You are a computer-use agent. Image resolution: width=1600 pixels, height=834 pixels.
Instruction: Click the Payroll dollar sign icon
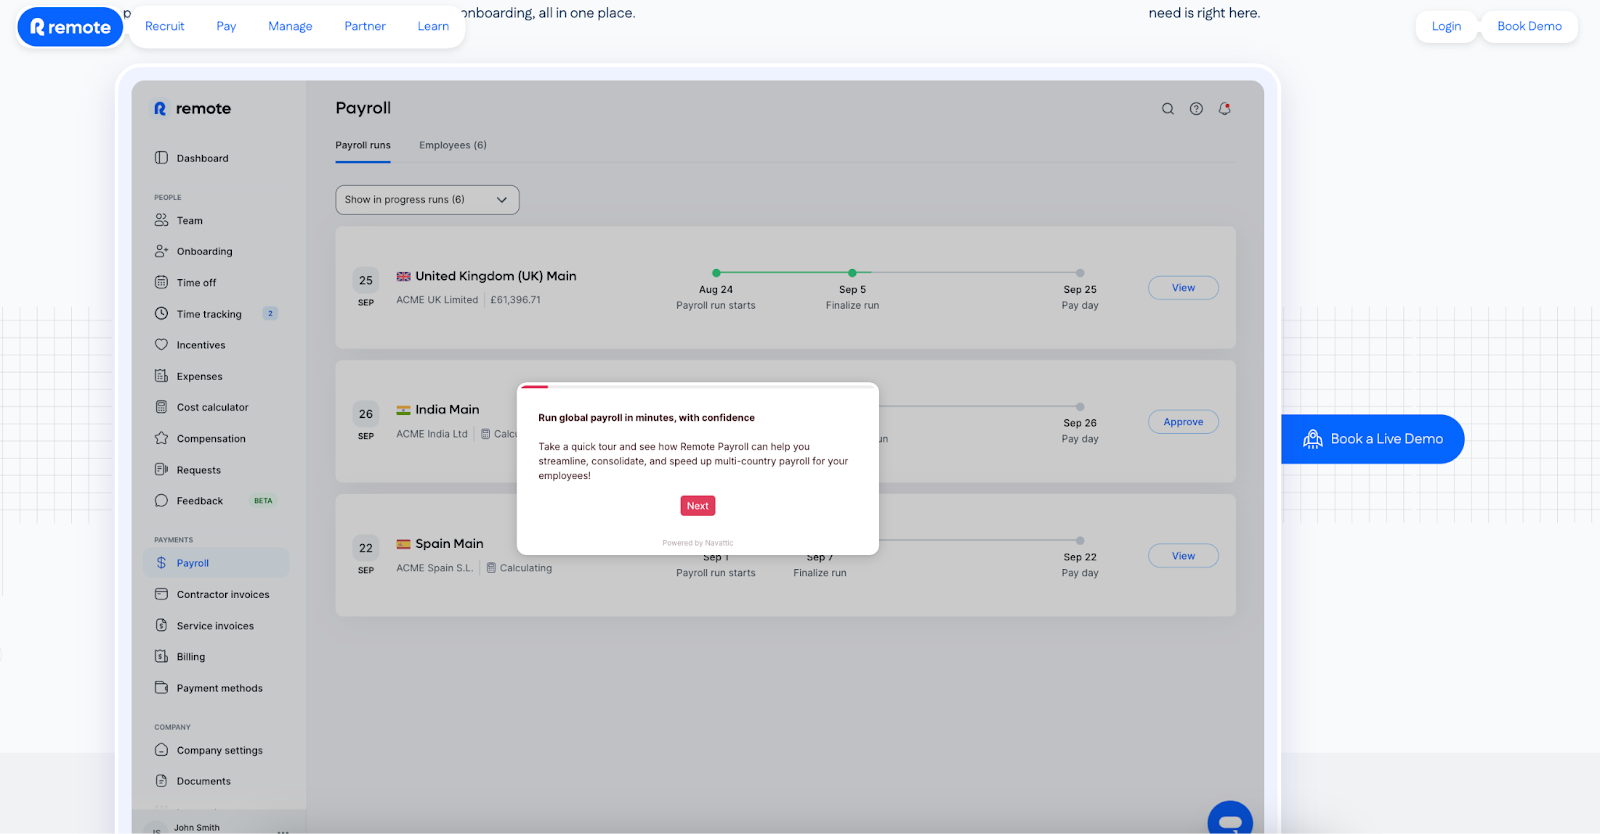pyautogui.click(x=161, y=563)
